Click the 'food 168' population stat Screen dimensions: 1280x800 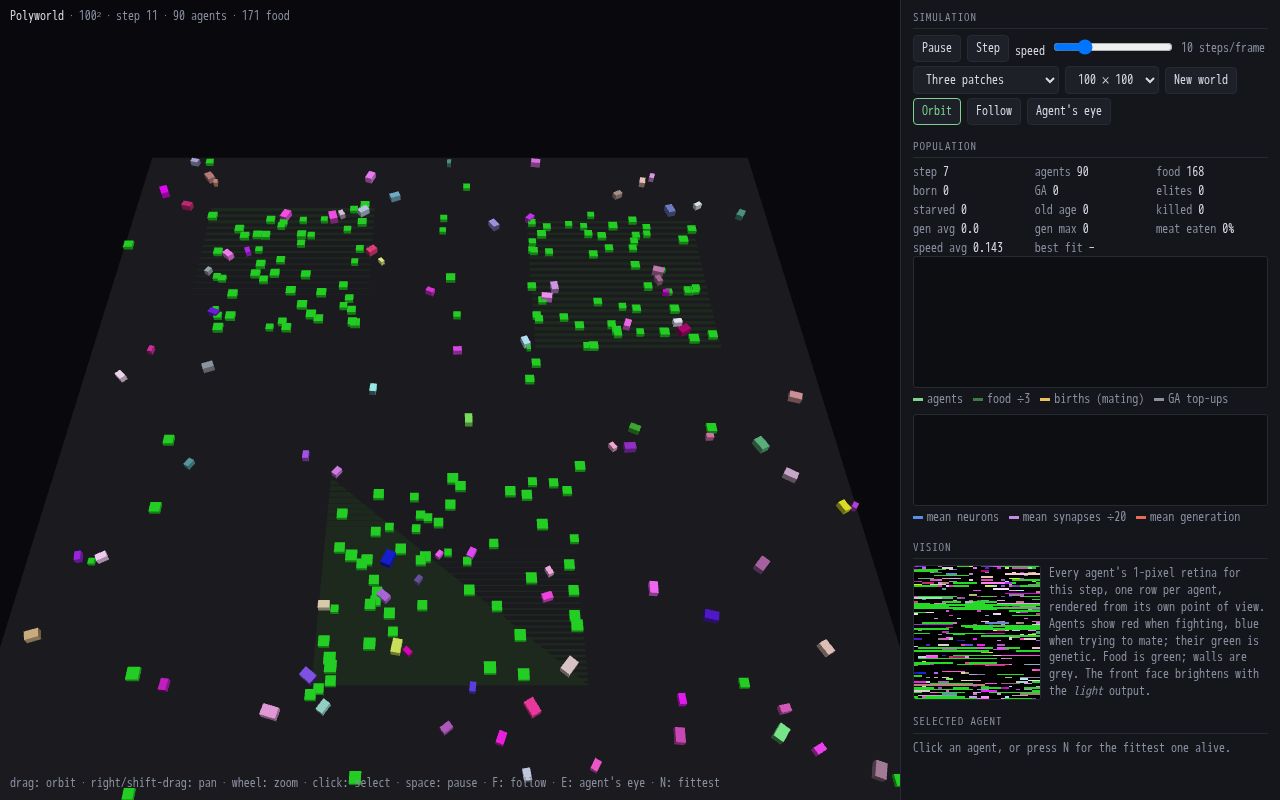1180,172
